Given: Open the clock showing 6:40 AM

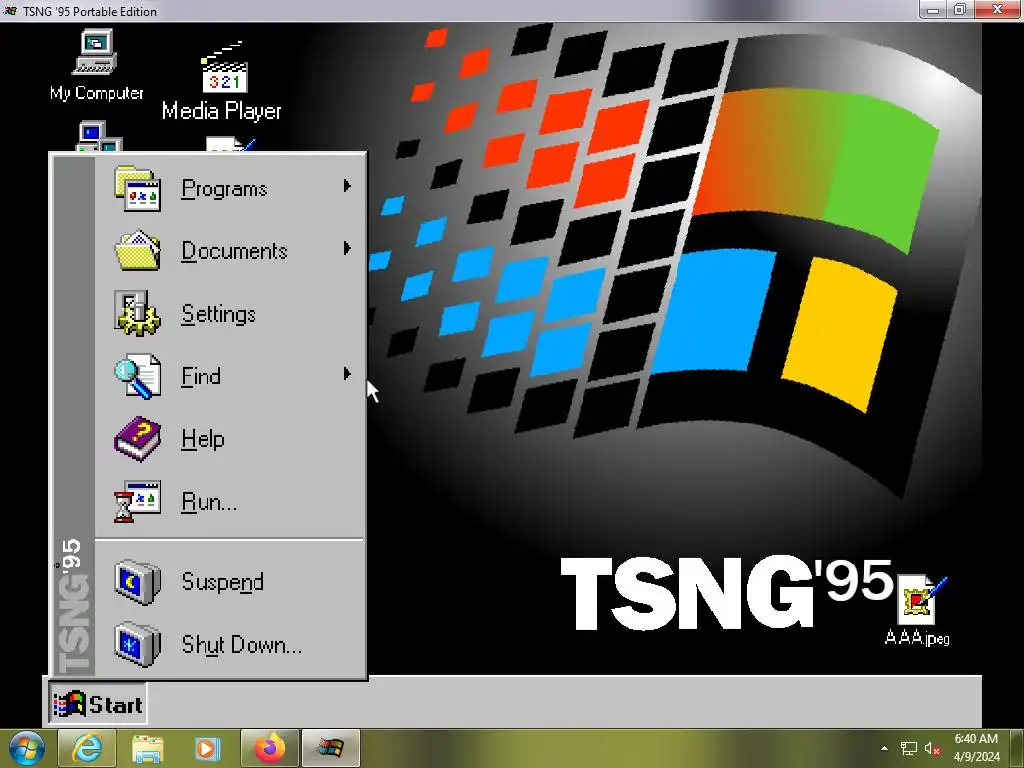Looking at the screenshot, I should point(977,748).
